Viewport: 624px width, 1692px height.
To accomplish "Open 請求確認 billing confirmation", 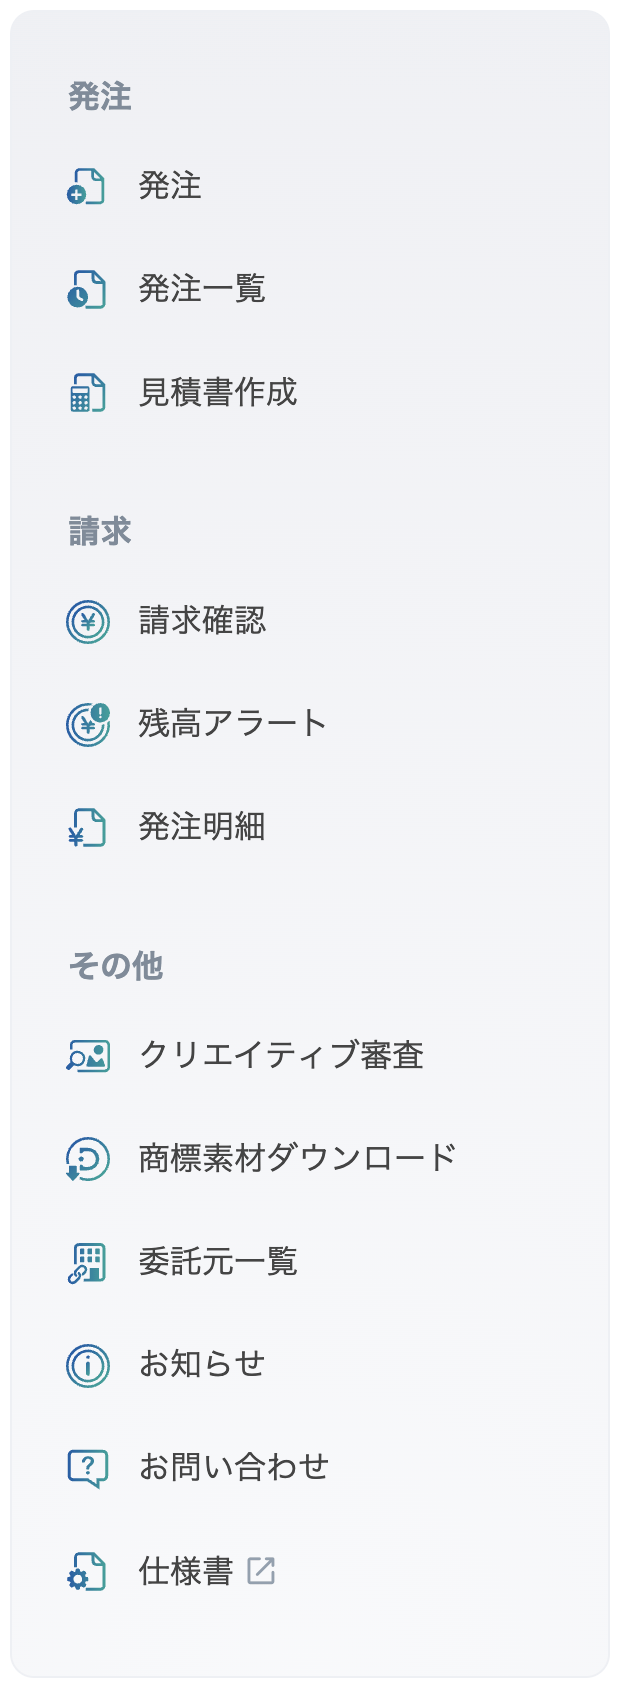I will 201,622.
